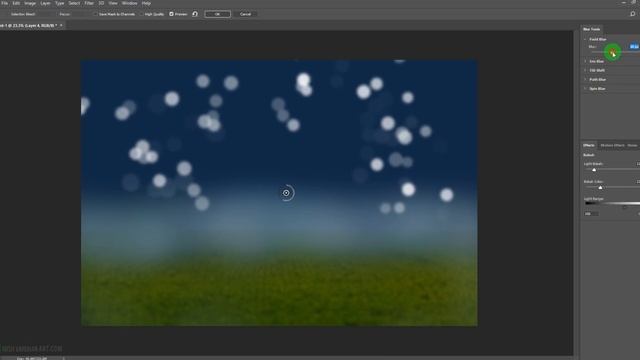Click the Light Range gradient slider
The image size is (640, 360).
click(x=612, y=203)
